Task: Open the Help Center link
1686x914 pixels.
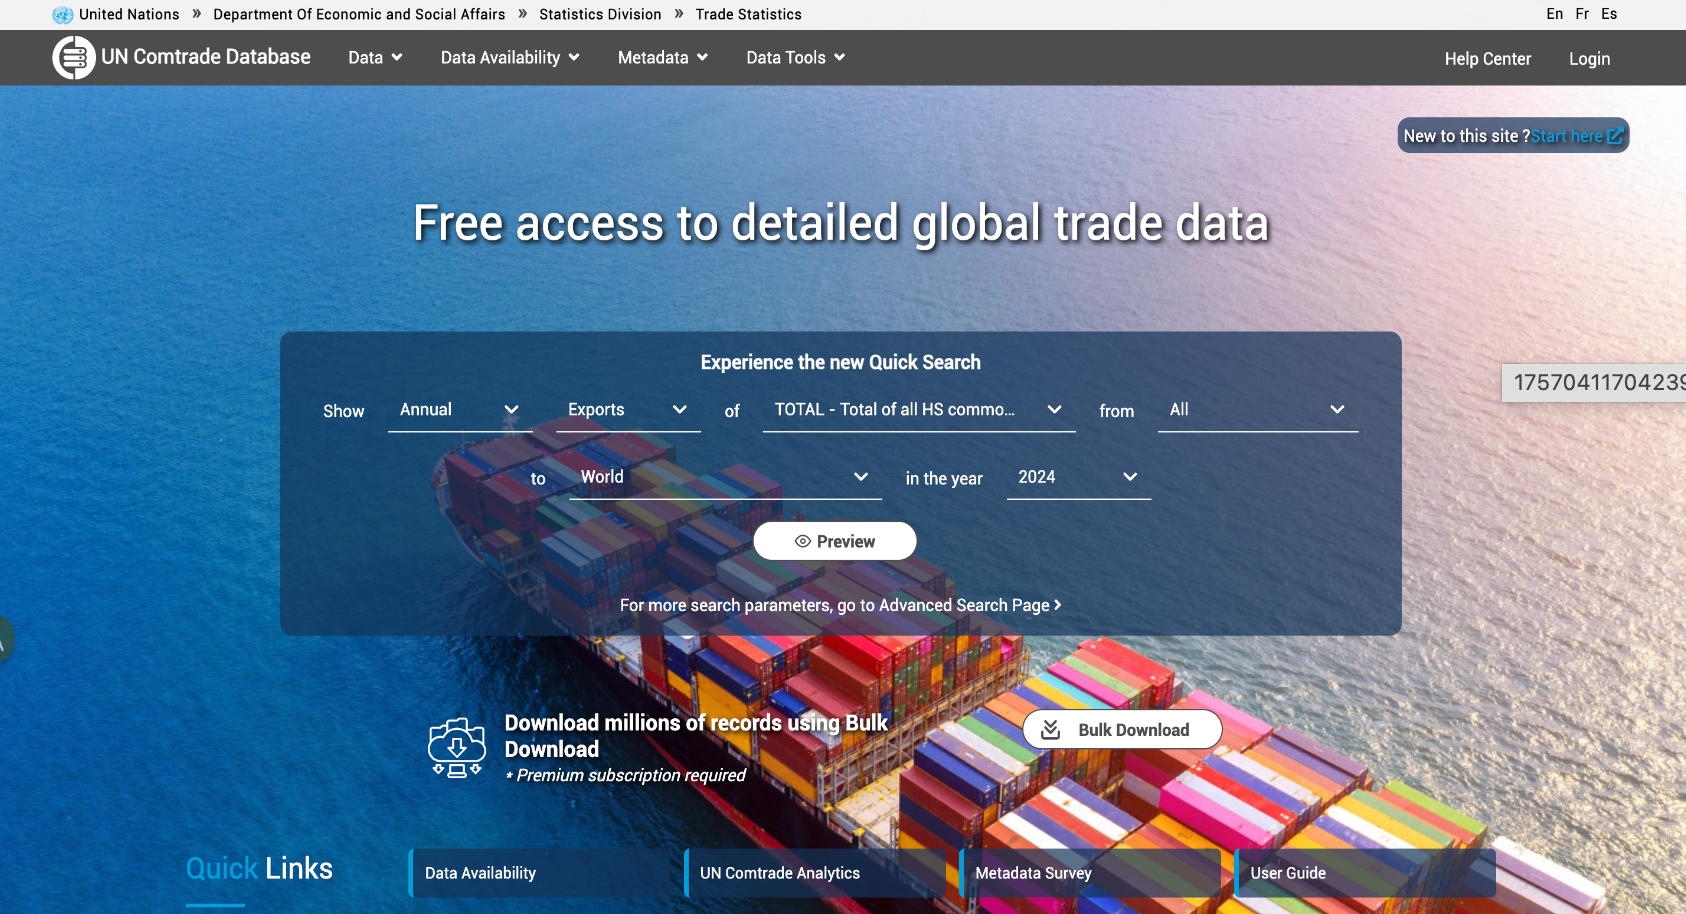Action: click(1487, 59)
